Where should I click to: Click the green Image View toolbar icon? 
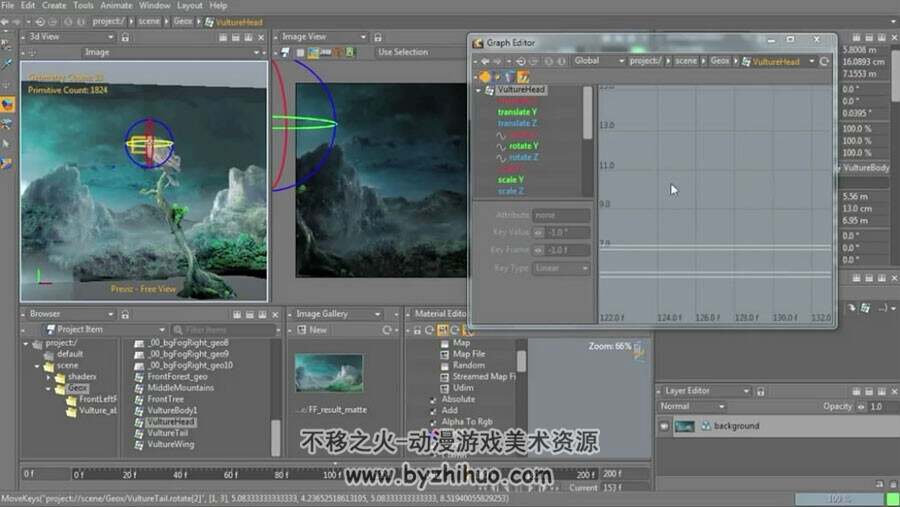(x=350, y=52)
